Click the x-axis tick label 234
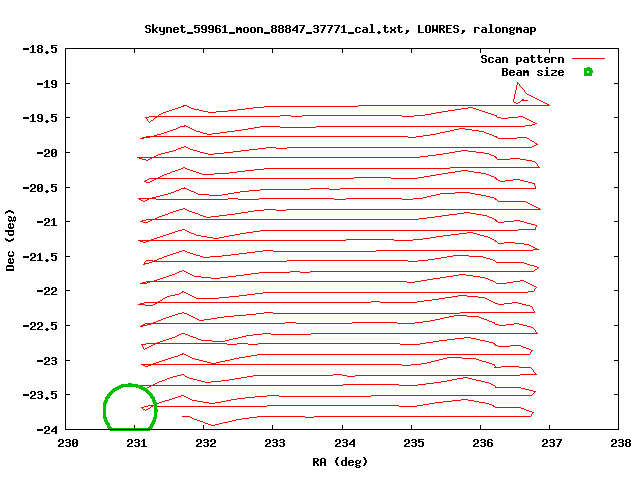This screenshot has height=480, width=640. pos(344,443)
